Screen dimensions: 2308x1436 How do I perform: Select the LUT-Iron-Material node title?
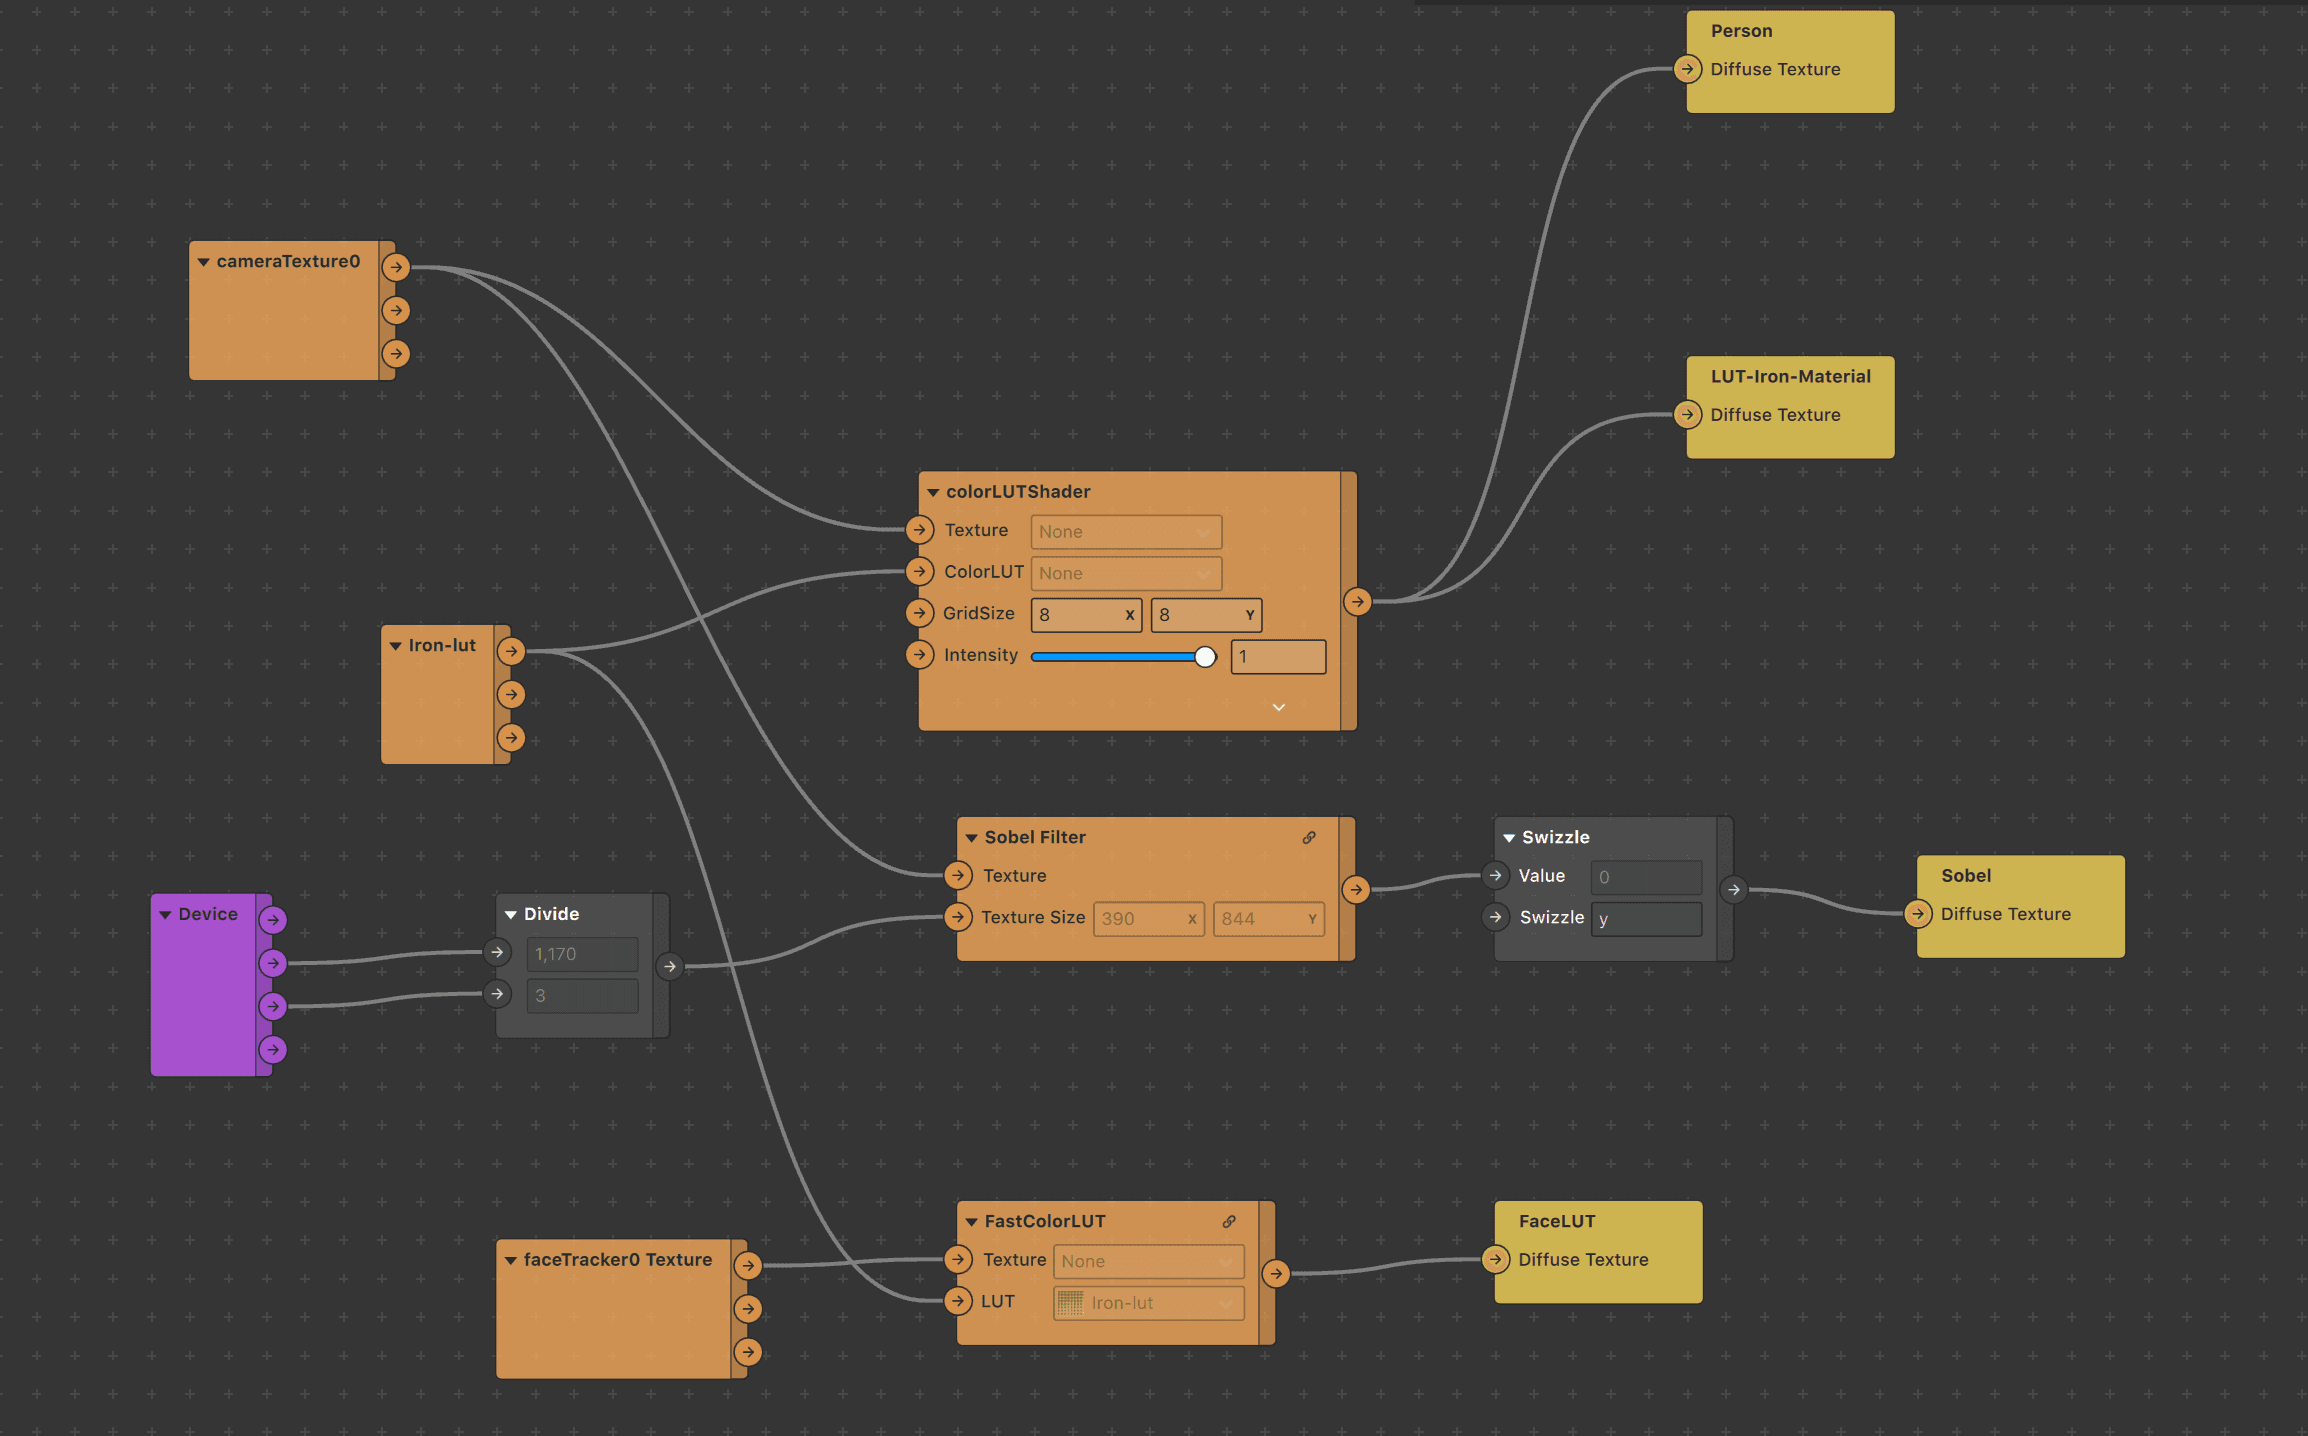[1790, 377]
